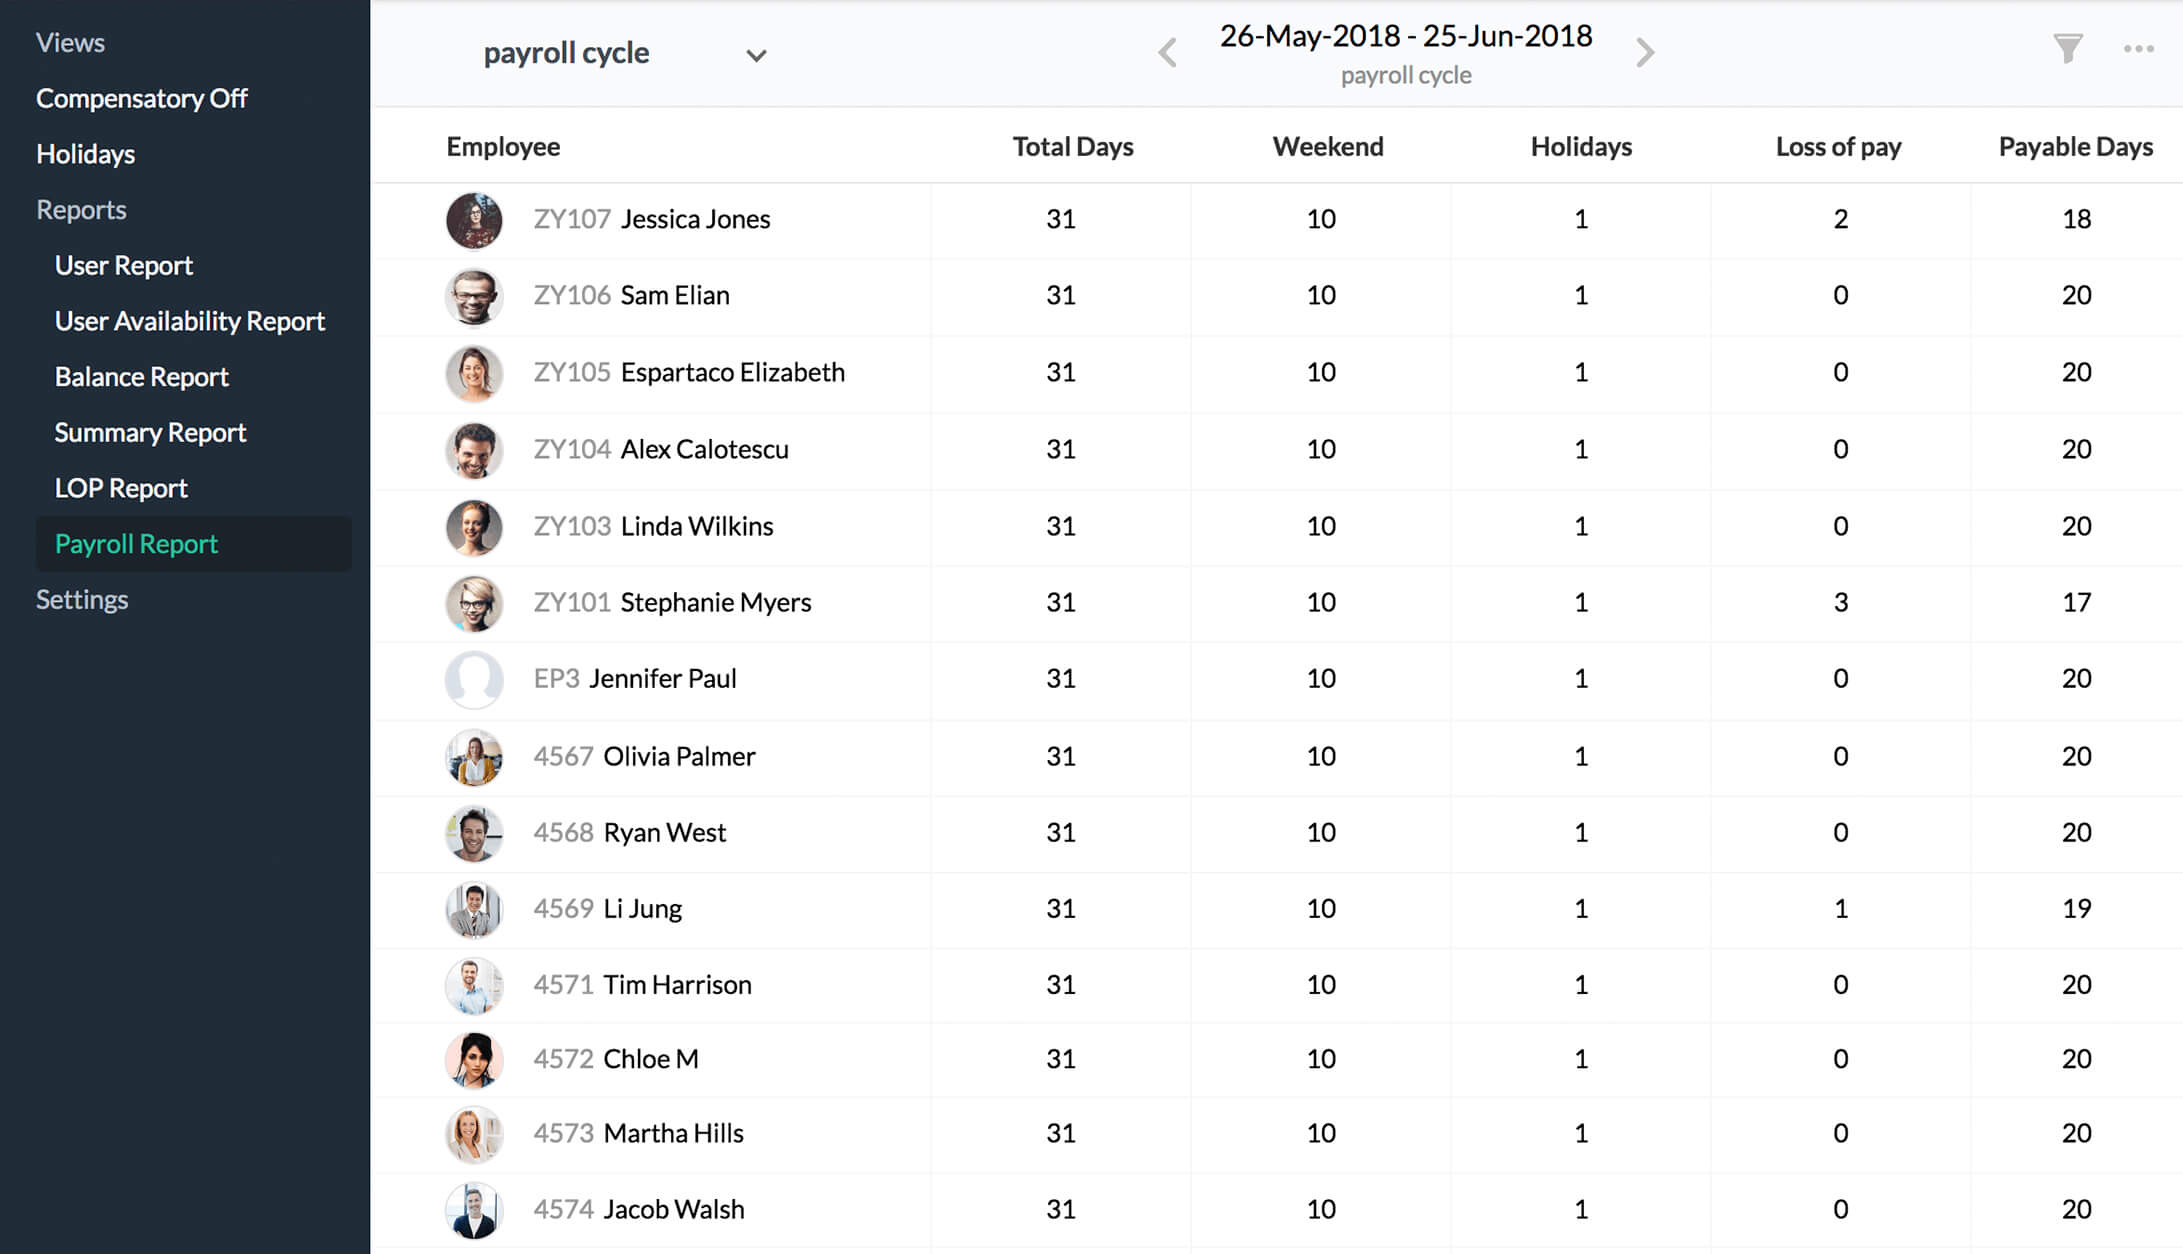Screen dimensions: 2183x1254
Task: Advance to next payroll cycle period
Action: point(1645,52)
